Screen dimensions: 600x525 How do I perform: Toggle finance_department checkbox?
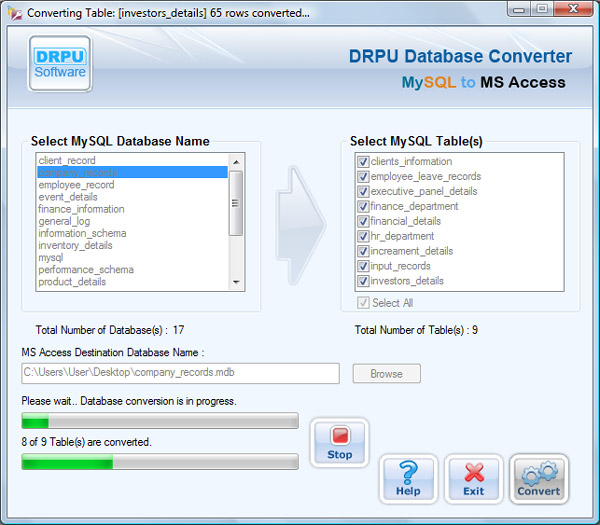tap(363, 206)
